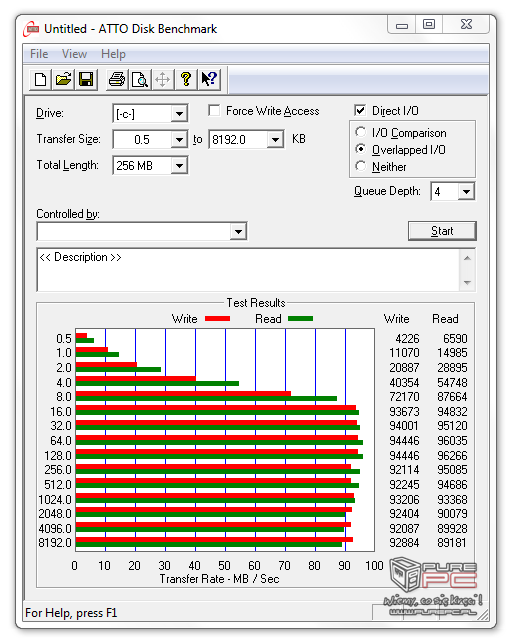Choose the Neither radio option
This screenshot has height=643, width=512.
[x=360, y=166]
